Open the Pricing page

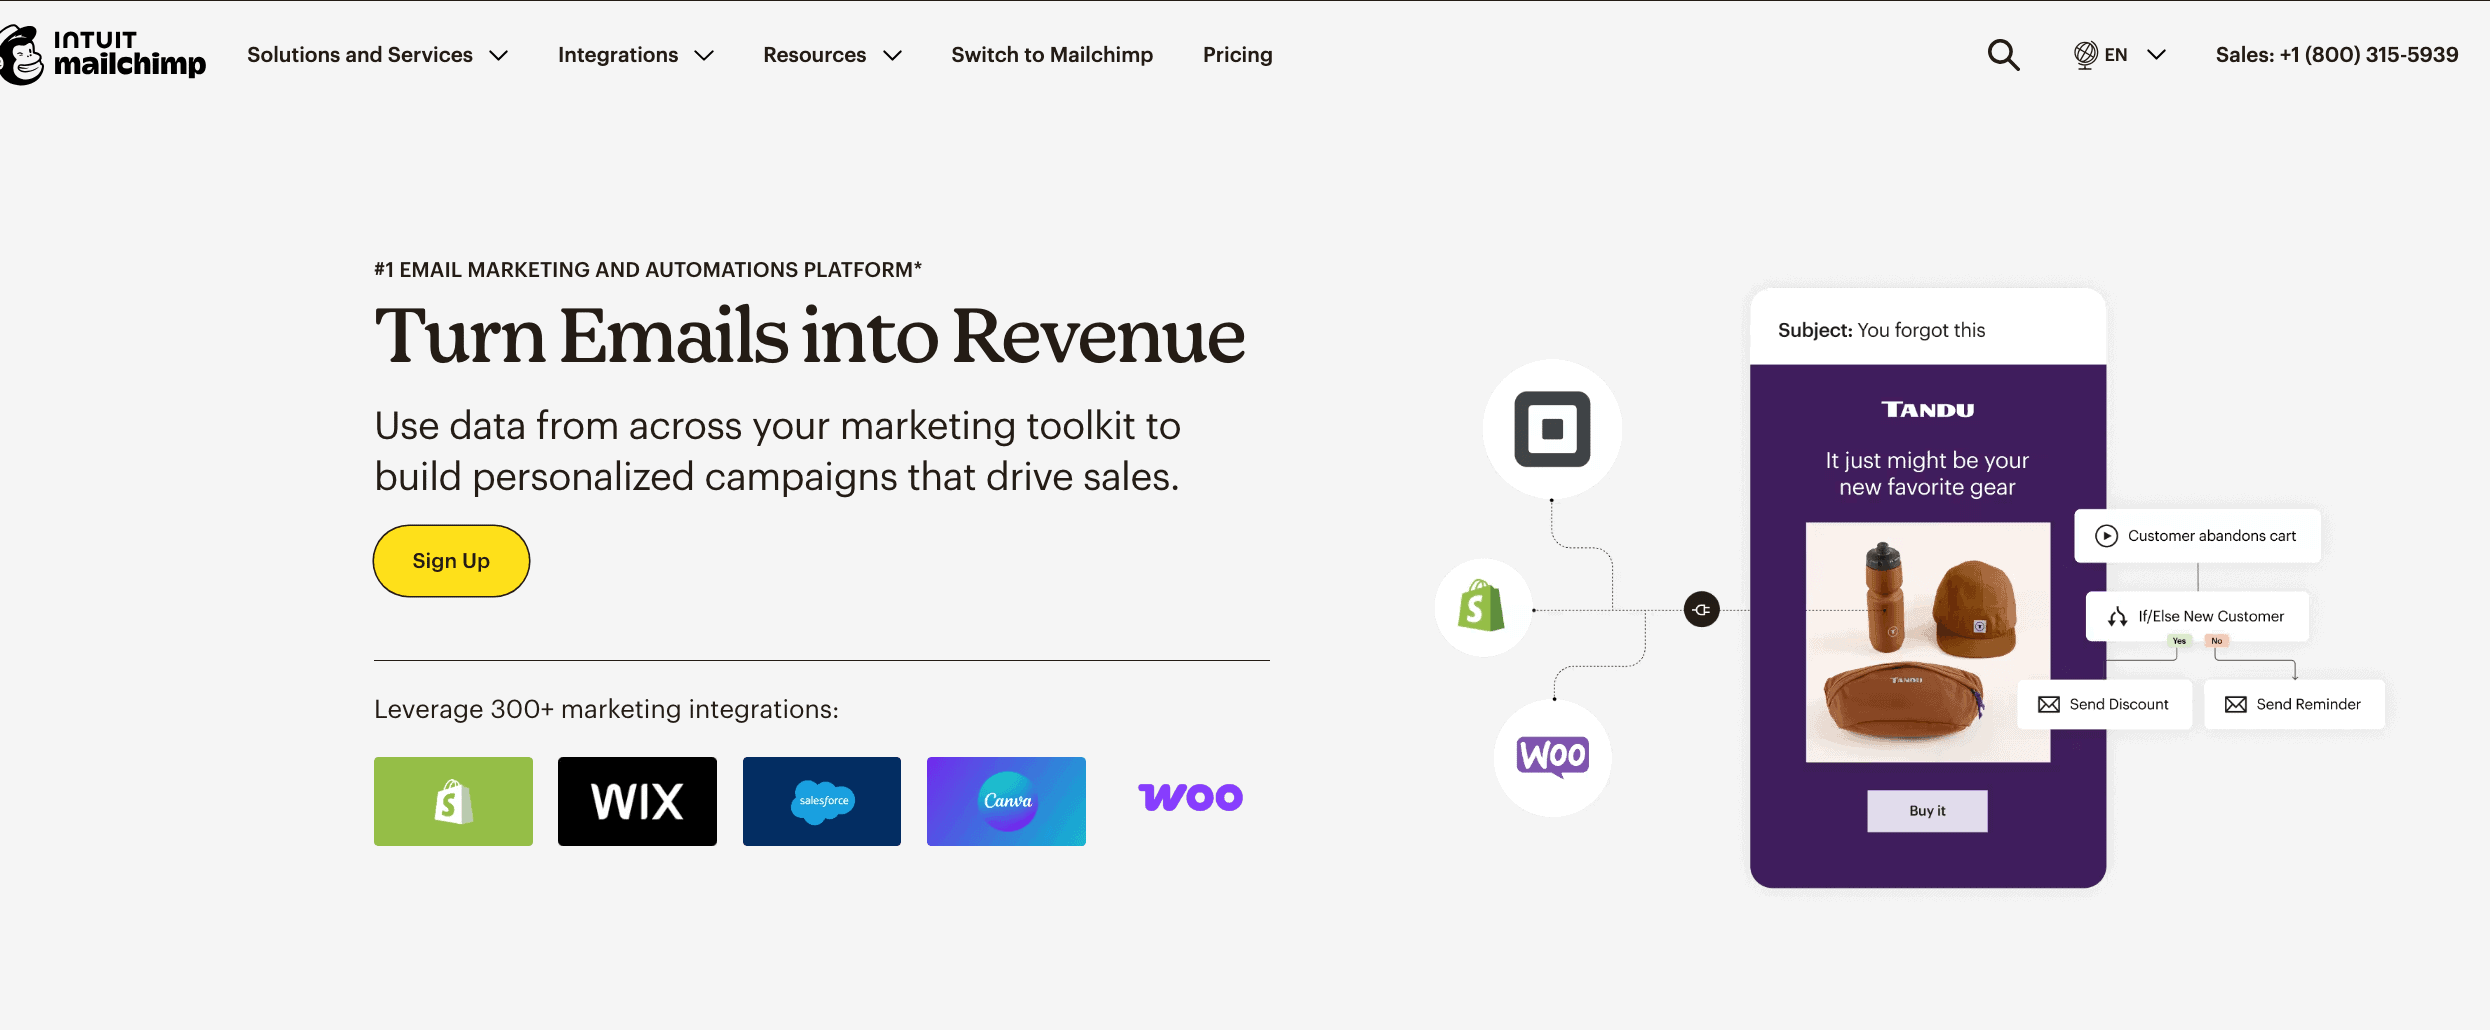tap(1238, 55)
